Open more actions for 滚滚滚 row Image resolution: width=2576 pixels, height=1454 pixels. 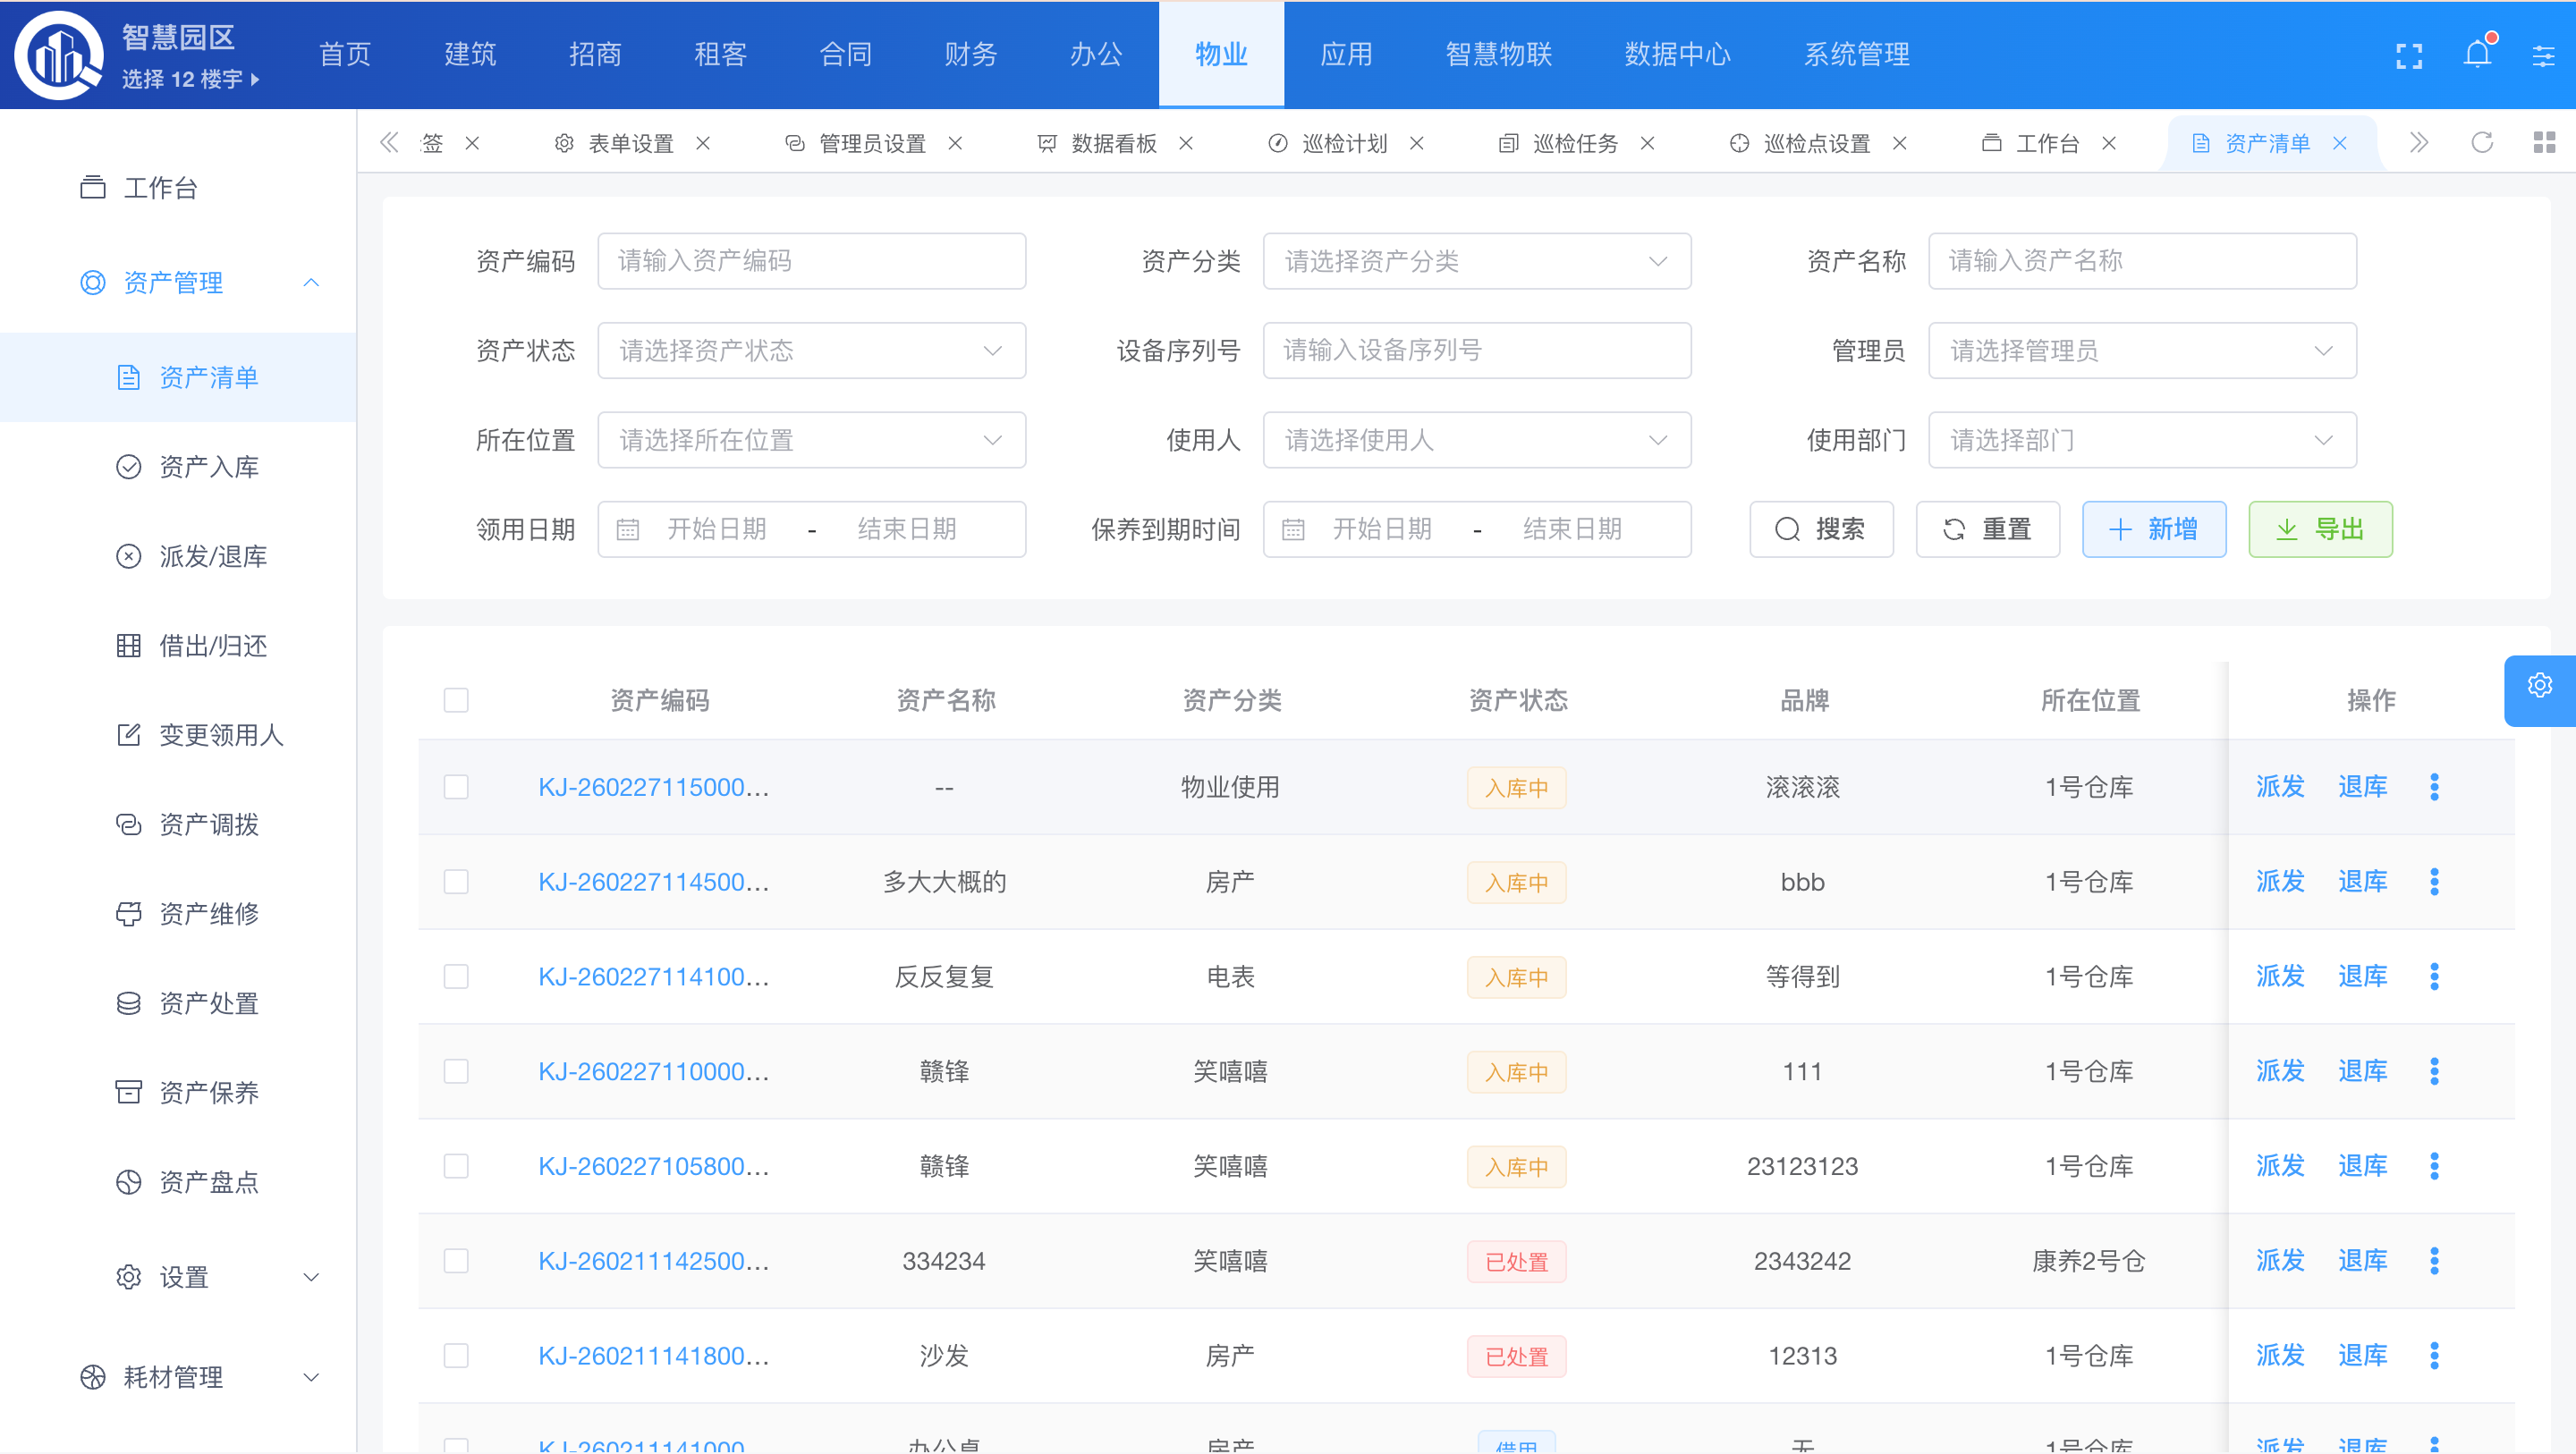coord(2434,787)
